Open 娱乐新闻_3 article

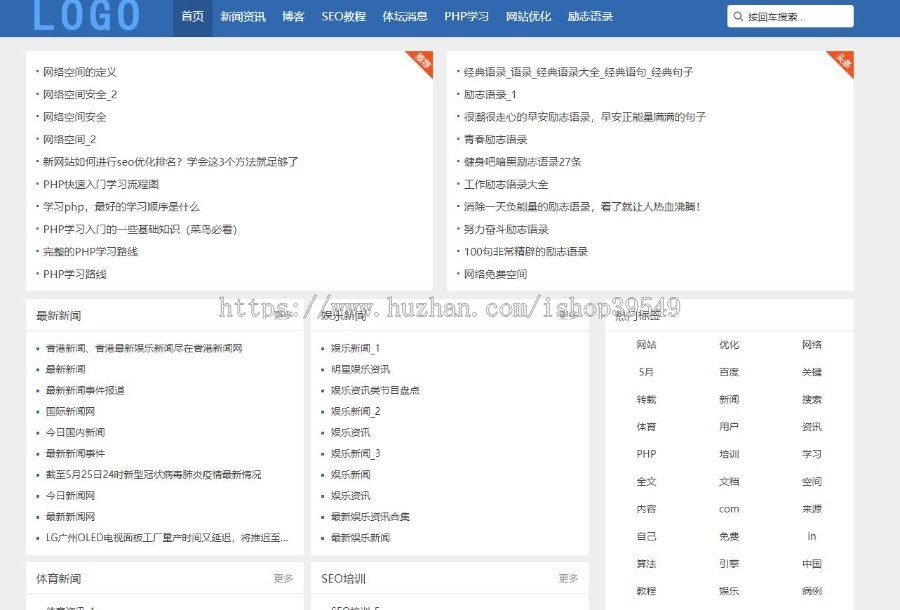point(355,454)
